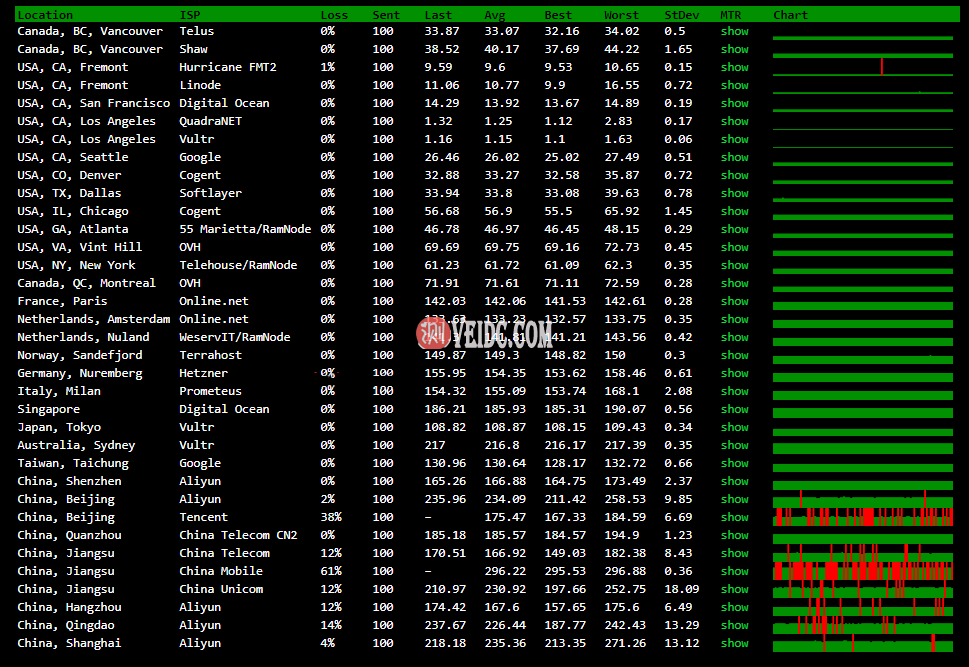This screenshot has width=969, height=667.
Task: Click the Location column header
Action: (45, 15)
